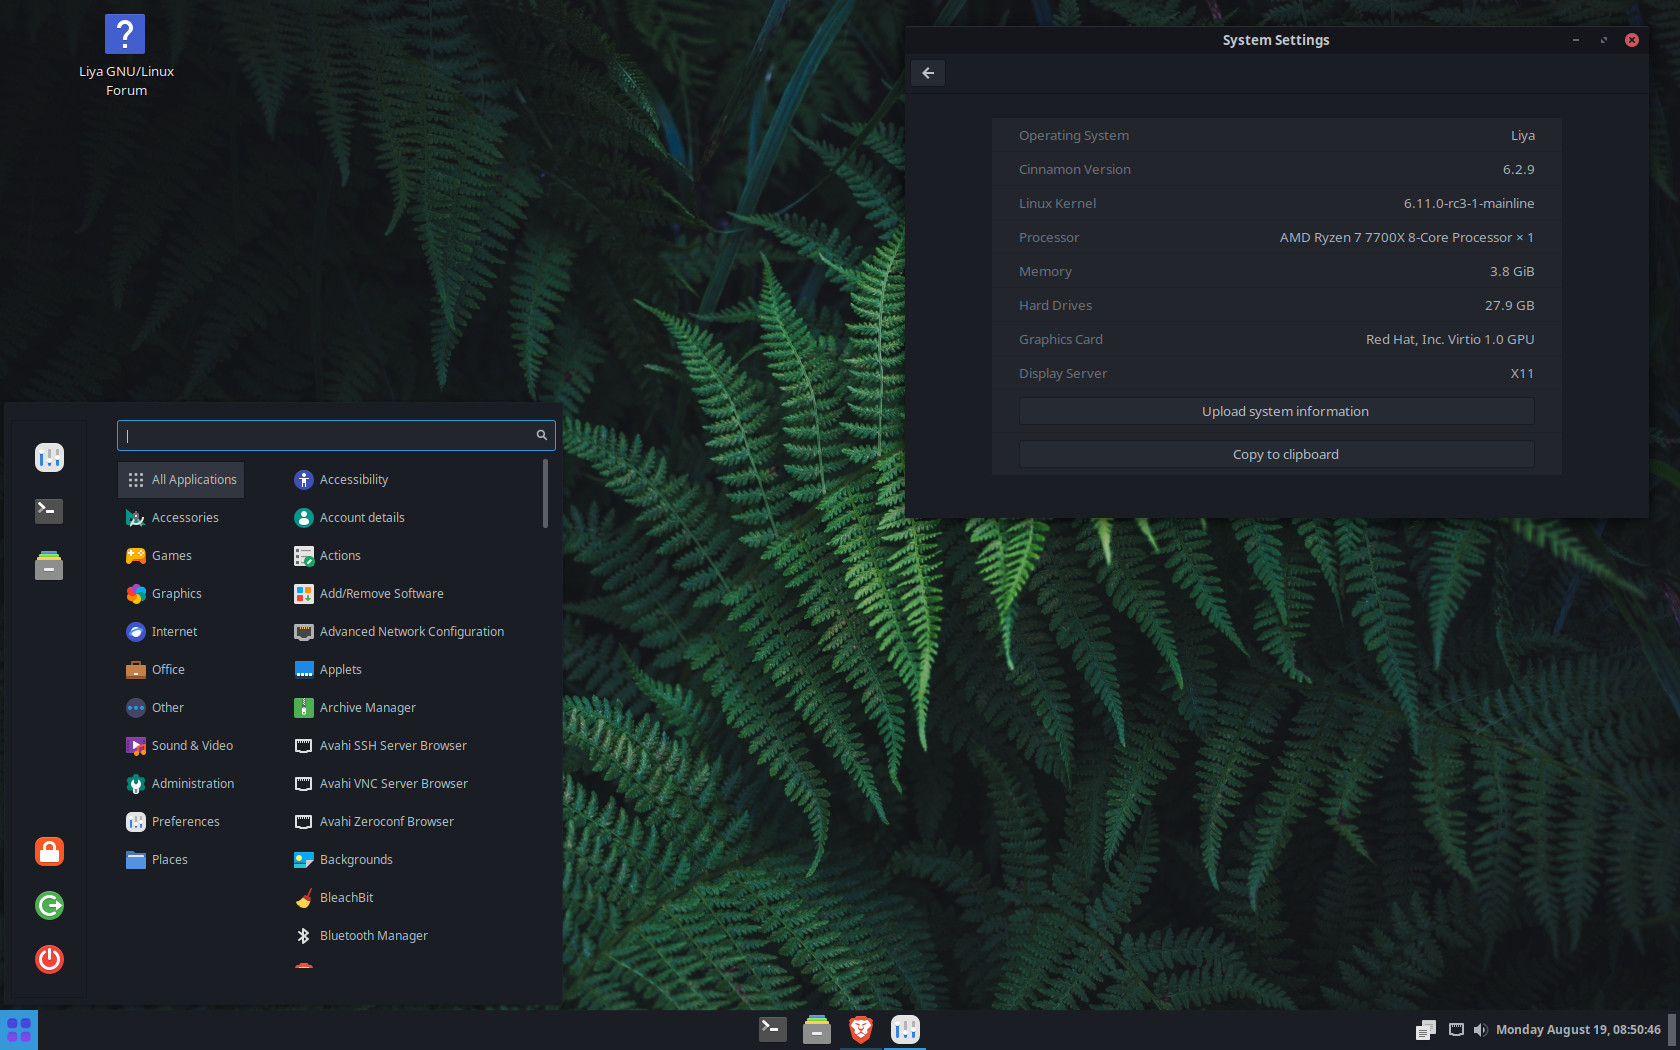Click the date and time clock applet
Viewport: 1680px width, 1050px height.
pos(1578,1030)
